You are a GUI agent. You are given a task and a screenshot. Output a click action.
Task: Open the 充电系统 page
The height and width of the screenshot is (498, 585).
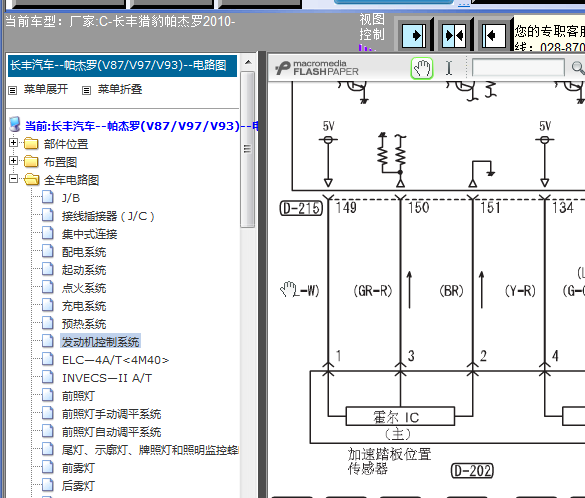click(84, 306)
